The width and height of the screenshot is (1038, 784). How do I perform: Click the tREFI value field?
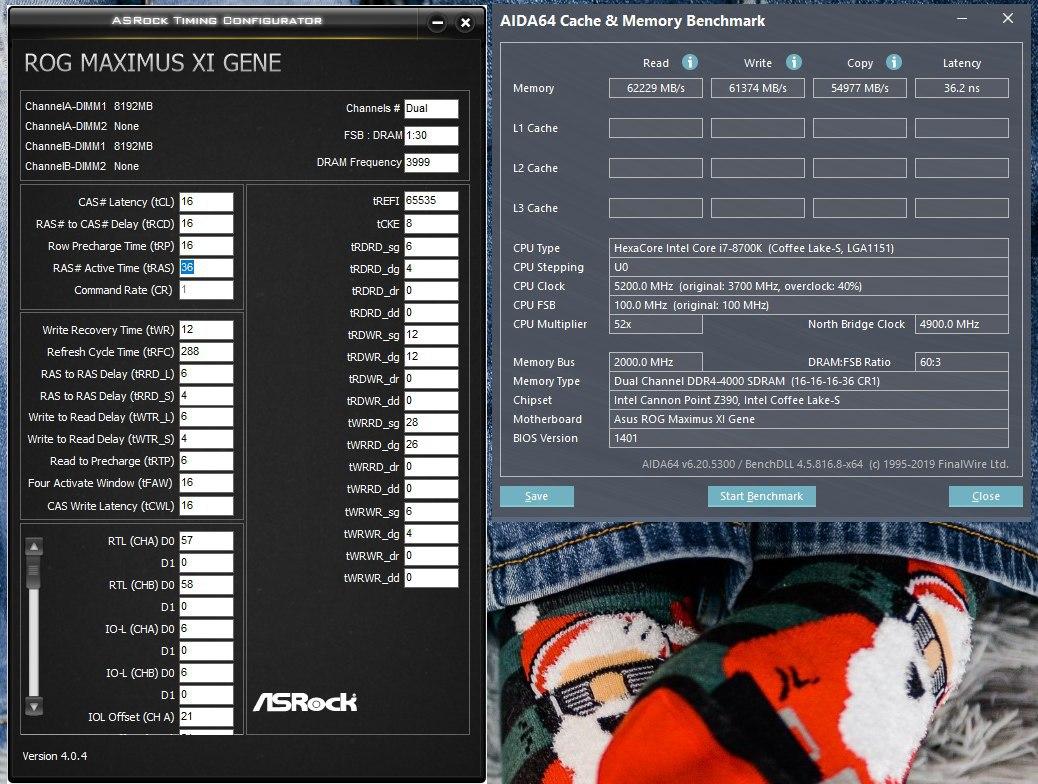click(x=432, y=201)
